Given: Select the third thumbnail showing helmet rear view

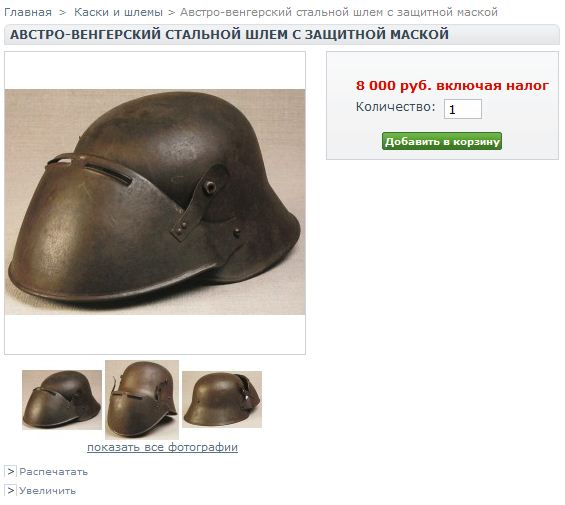Looking at the screenshot, I should tap(222, 399).
